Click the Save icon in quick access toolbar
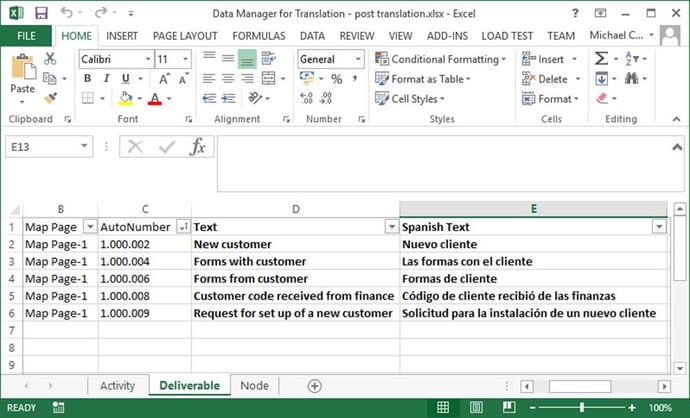This screenshot has height=418, width=690. [41, 13]
